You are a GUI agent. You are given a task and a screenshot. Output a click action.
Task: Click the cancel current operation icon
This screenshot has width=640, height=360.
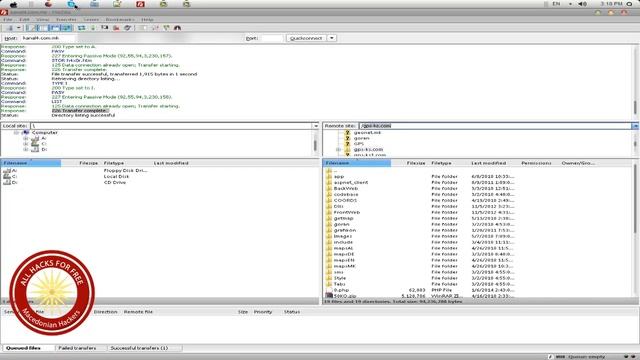click(x=104, y=28)
